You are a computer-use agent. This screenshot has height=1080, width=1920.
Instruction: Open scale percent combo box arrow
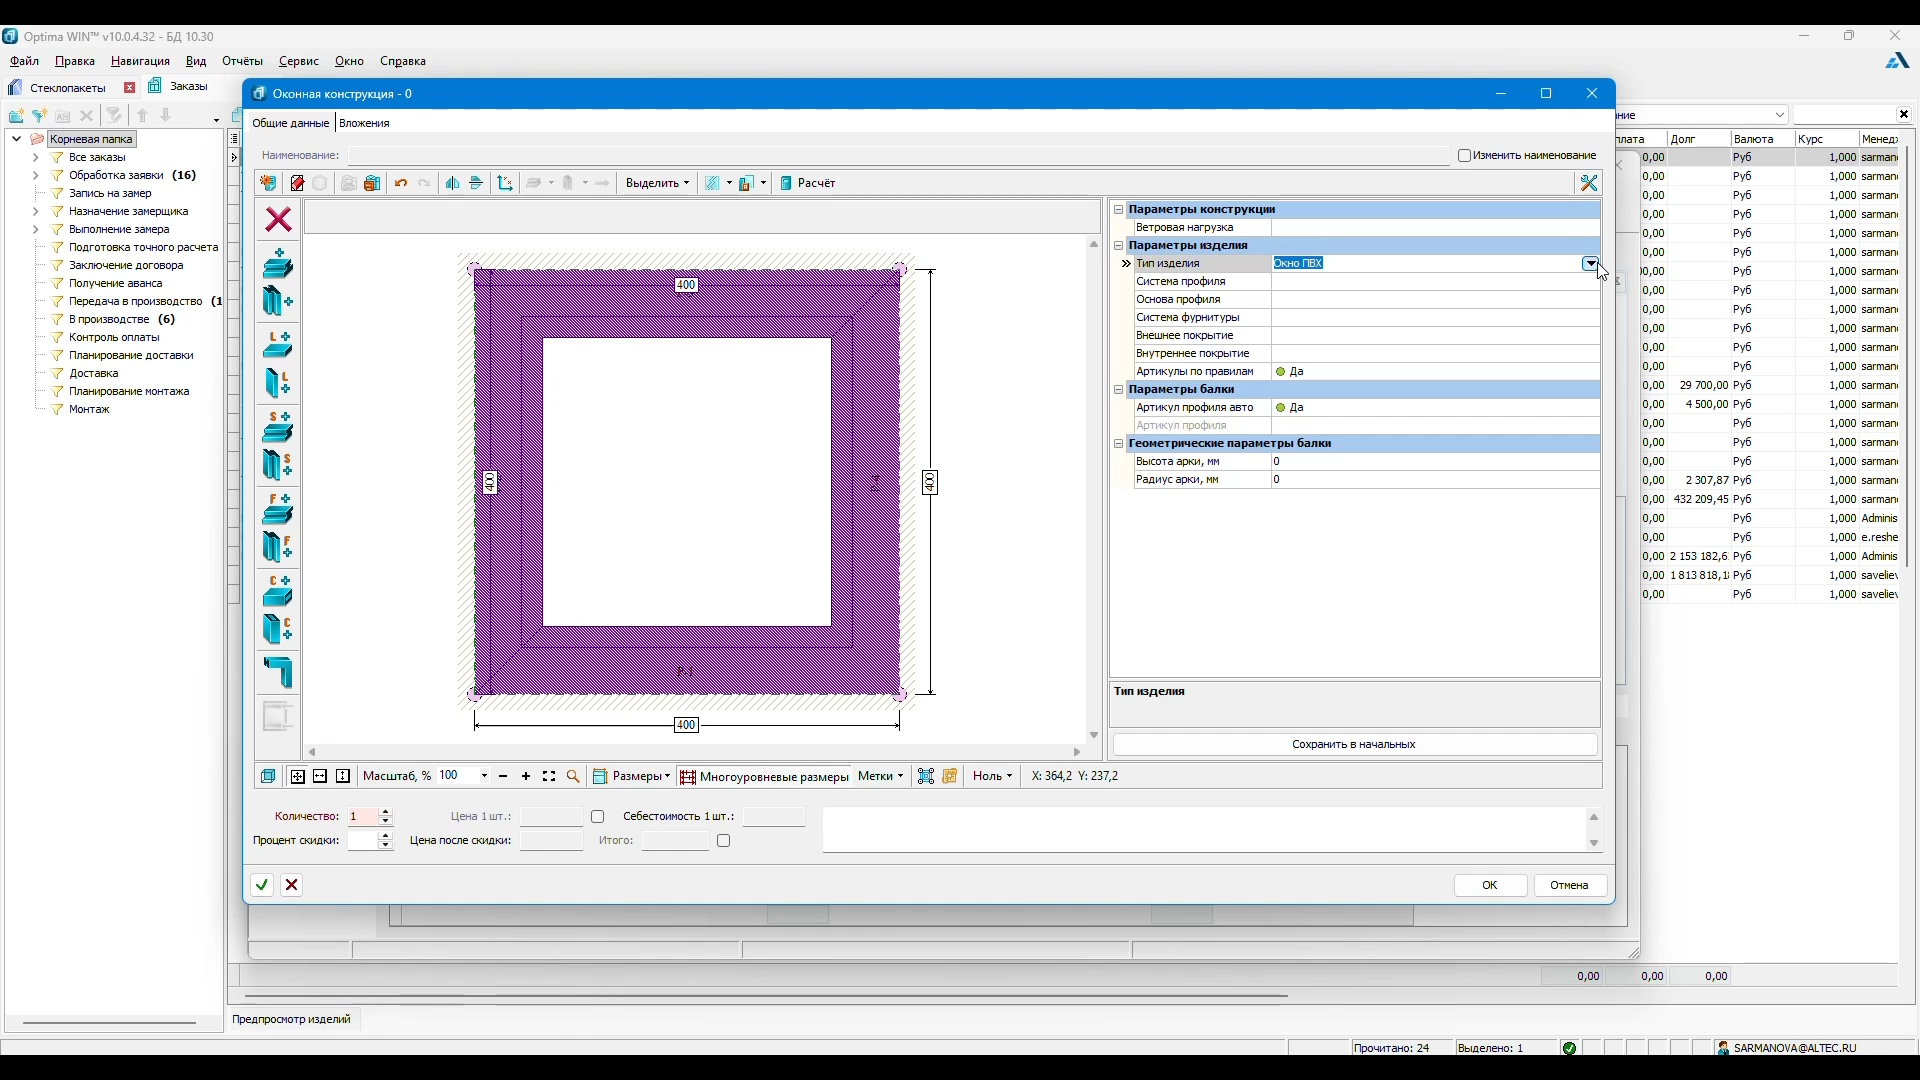coord(485,777)
